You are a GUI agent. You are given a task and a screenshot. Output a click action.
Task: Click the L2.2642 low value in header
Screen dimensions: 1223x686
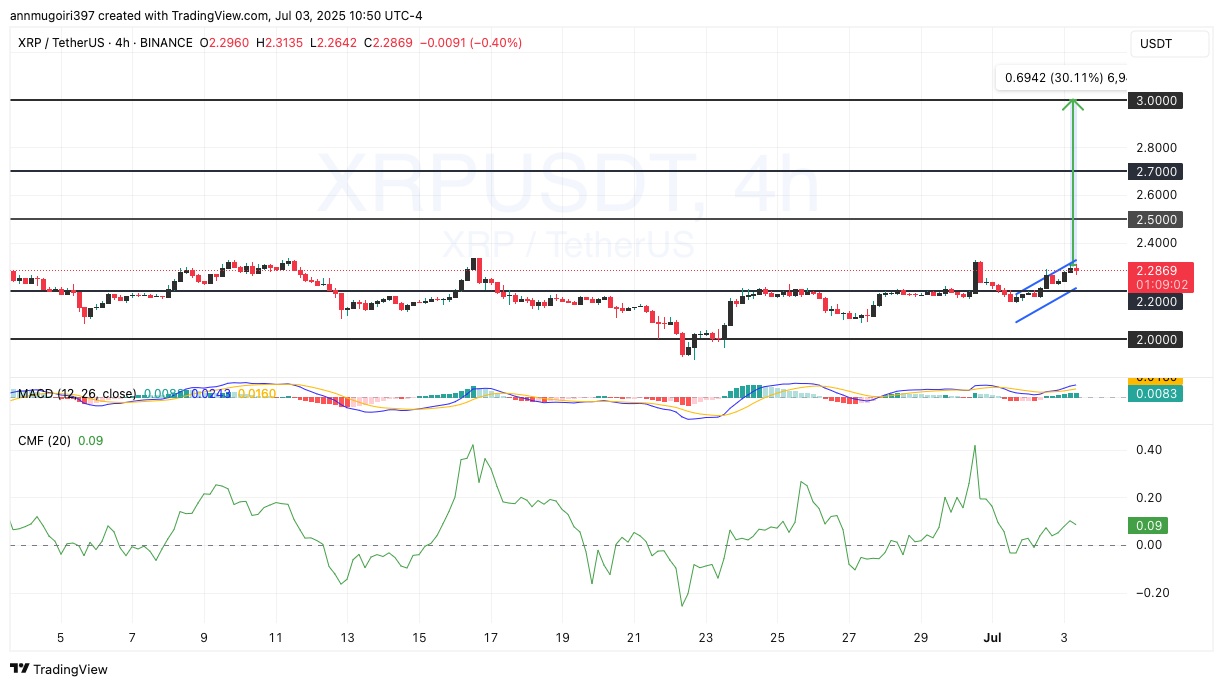click(333, 43)
